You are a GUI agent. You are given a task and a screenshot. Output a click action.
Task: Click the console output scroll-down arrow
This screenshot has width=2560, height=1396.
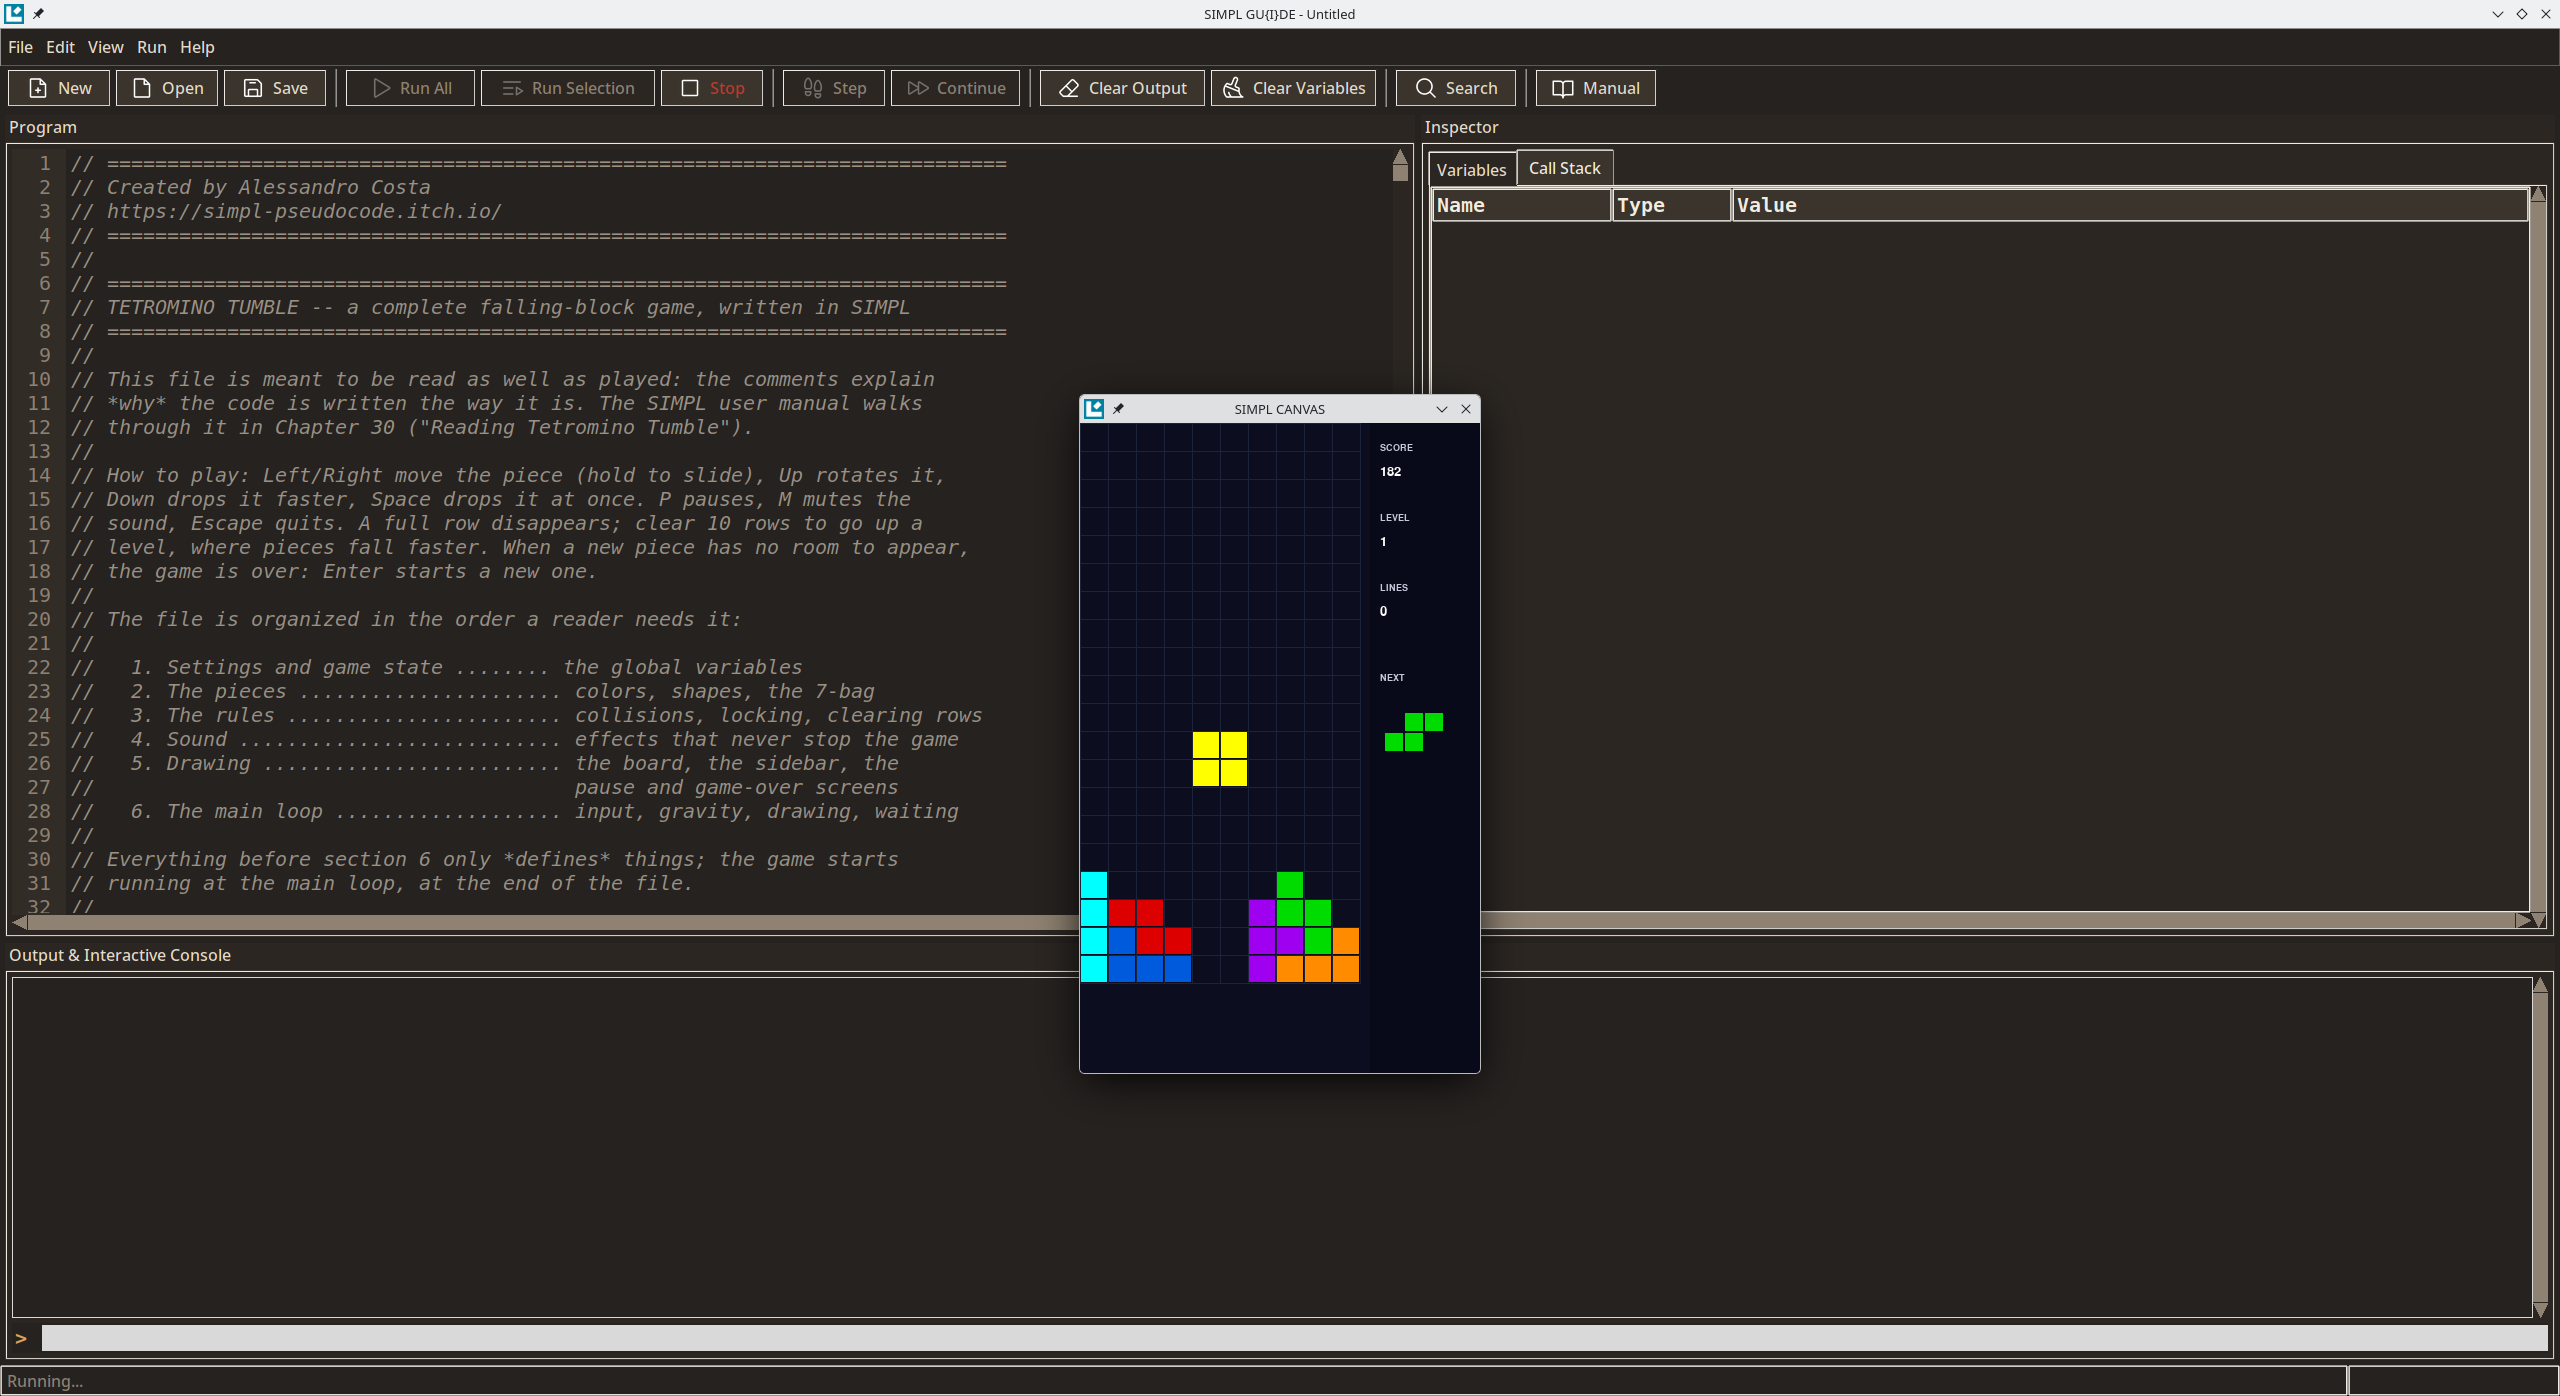click(x=2540, y=1309)
